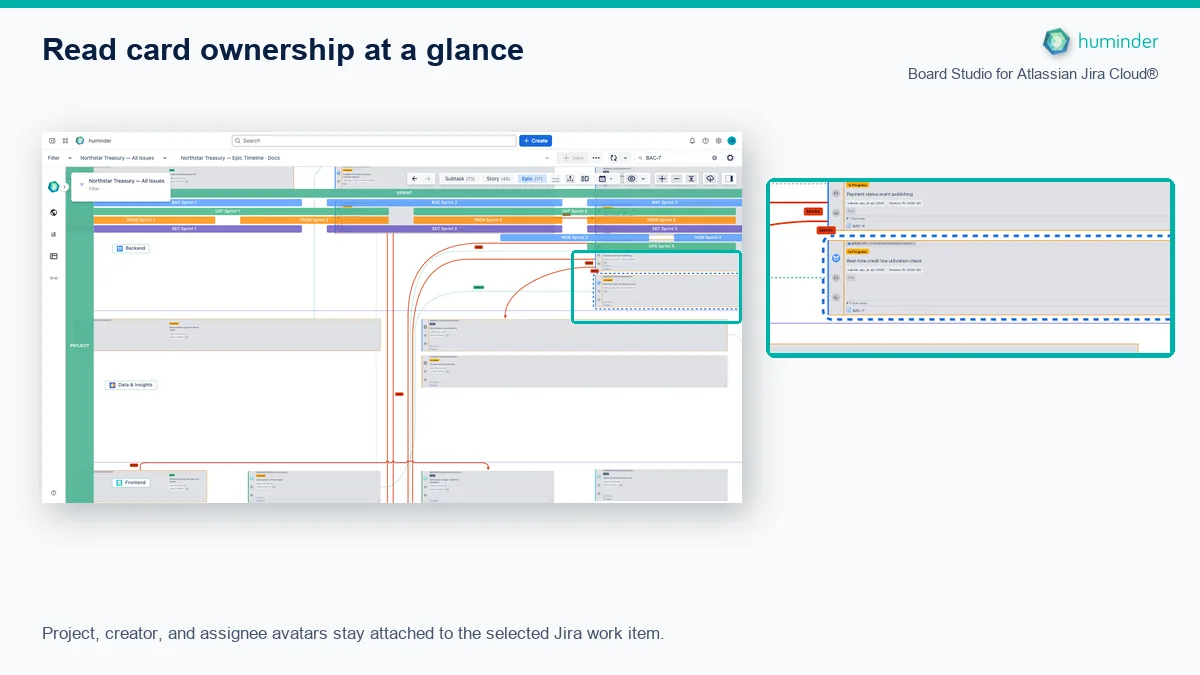Click the huminder logo in header
The height and width of the screenshot is (675, 1200).
click(80, 141)
